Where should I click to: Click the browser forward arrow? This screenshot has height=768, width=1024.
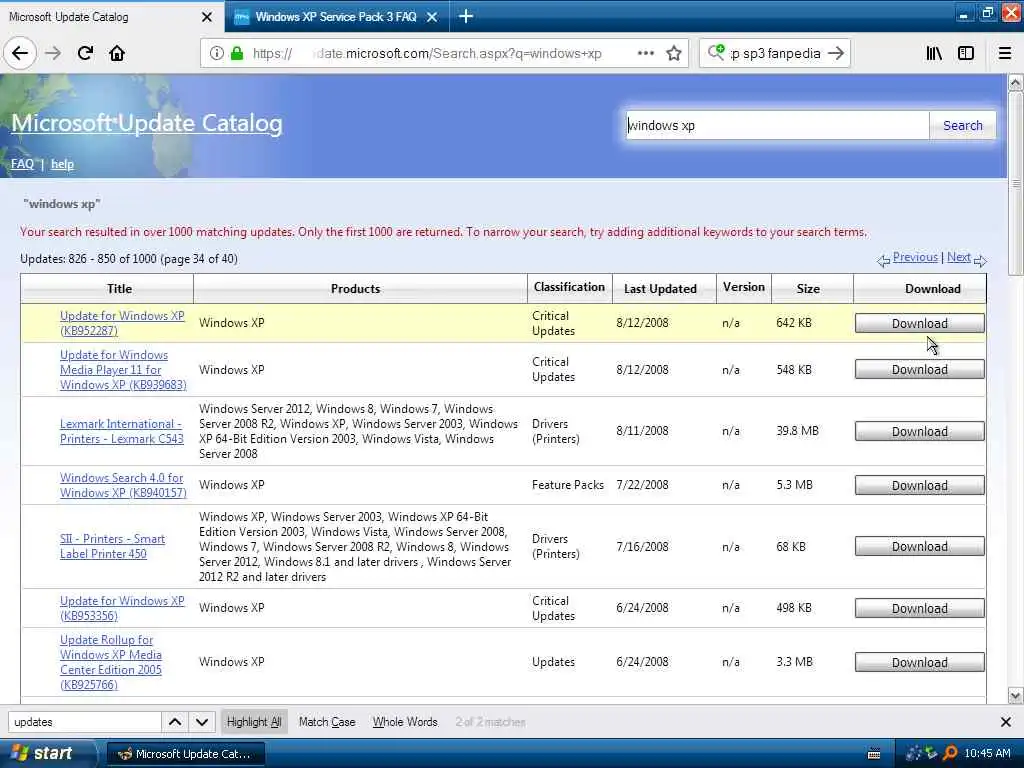click(x=53, y=53)
